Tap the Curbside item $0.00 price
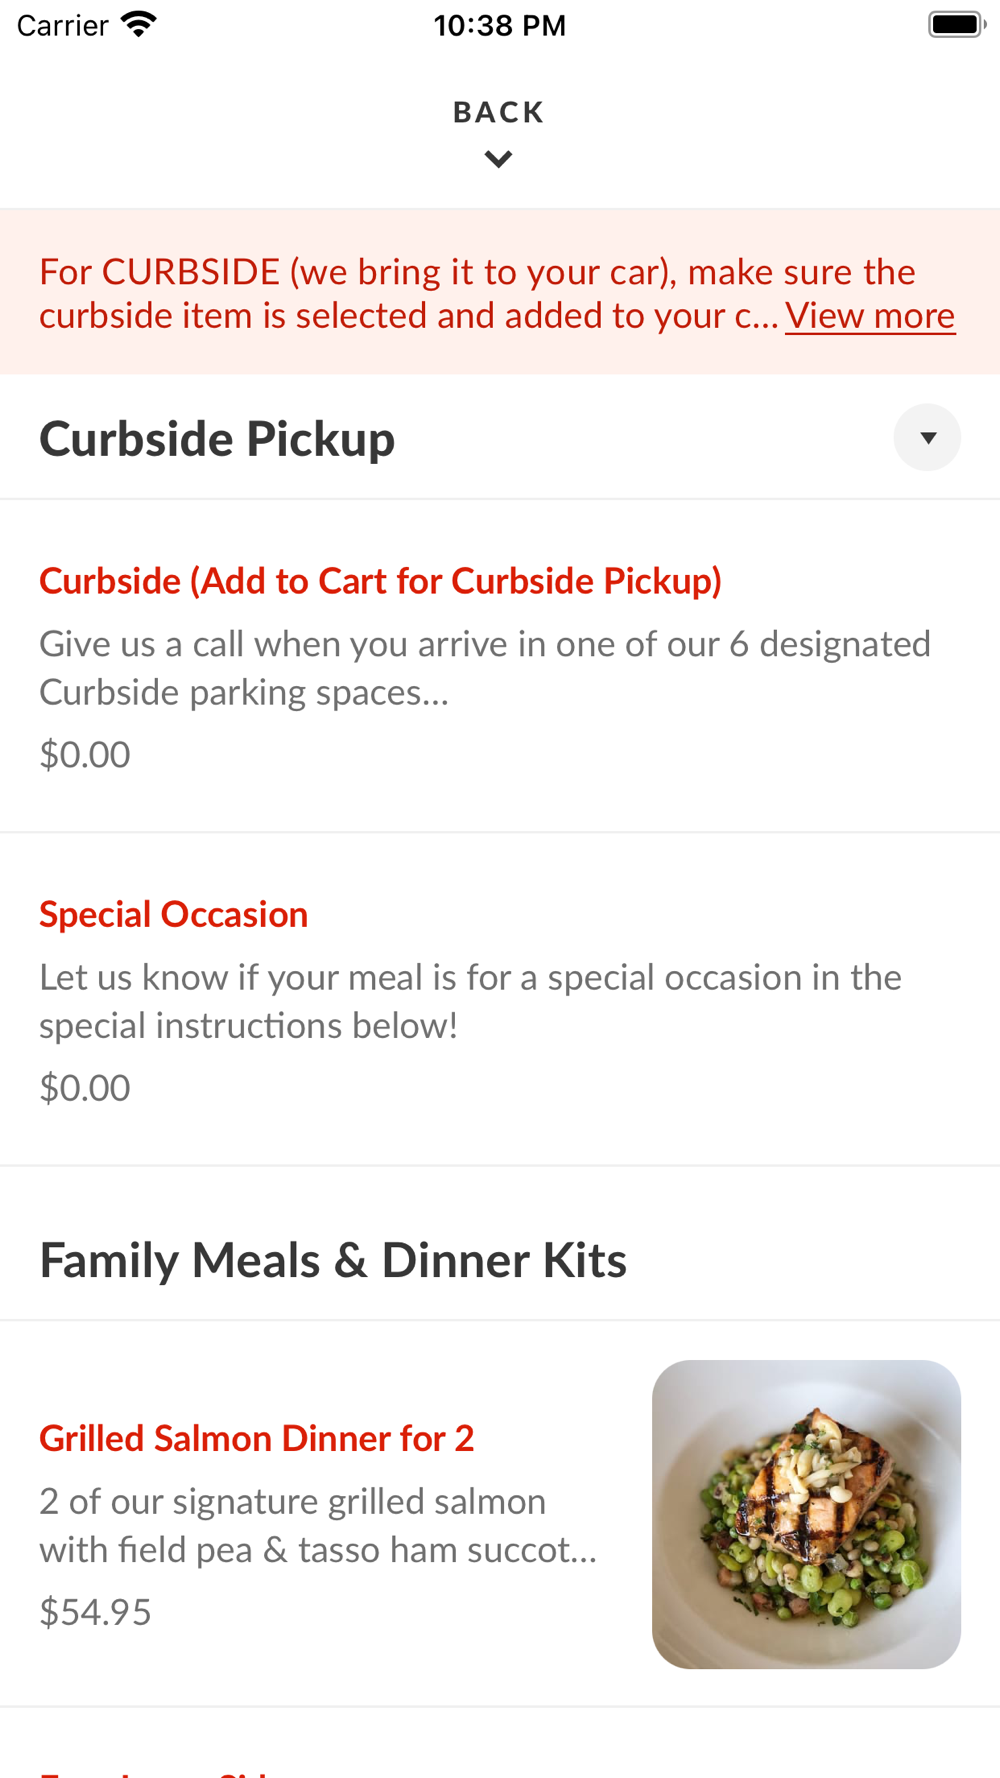Screen dimensions: 1000x1778 click(85, 755)
